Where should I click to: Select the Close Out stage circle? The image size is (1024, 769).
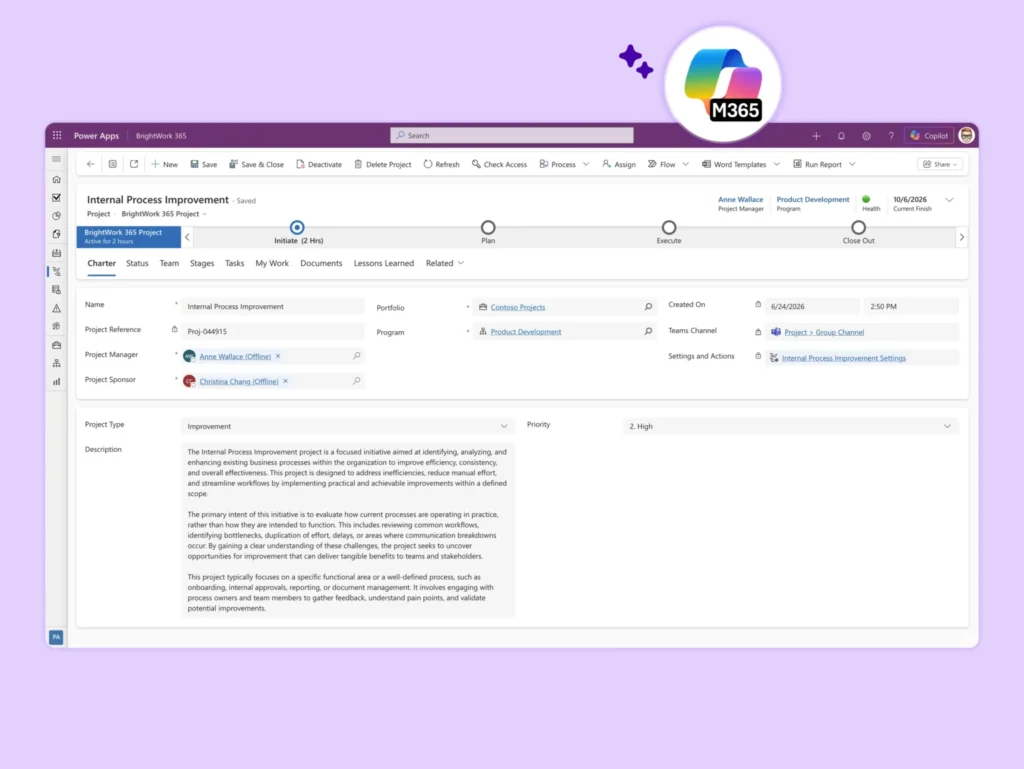pyautogui.click(x=858, y=227)
